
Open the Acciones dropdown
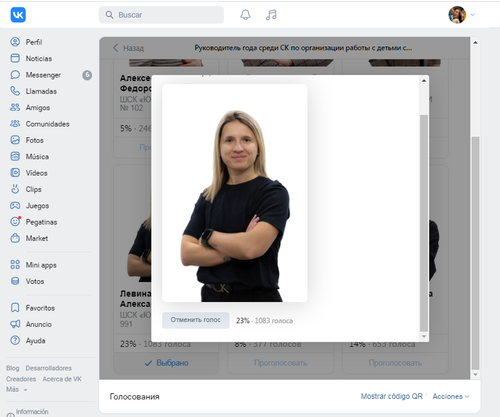pyautogui.click(x=451, y=396)
